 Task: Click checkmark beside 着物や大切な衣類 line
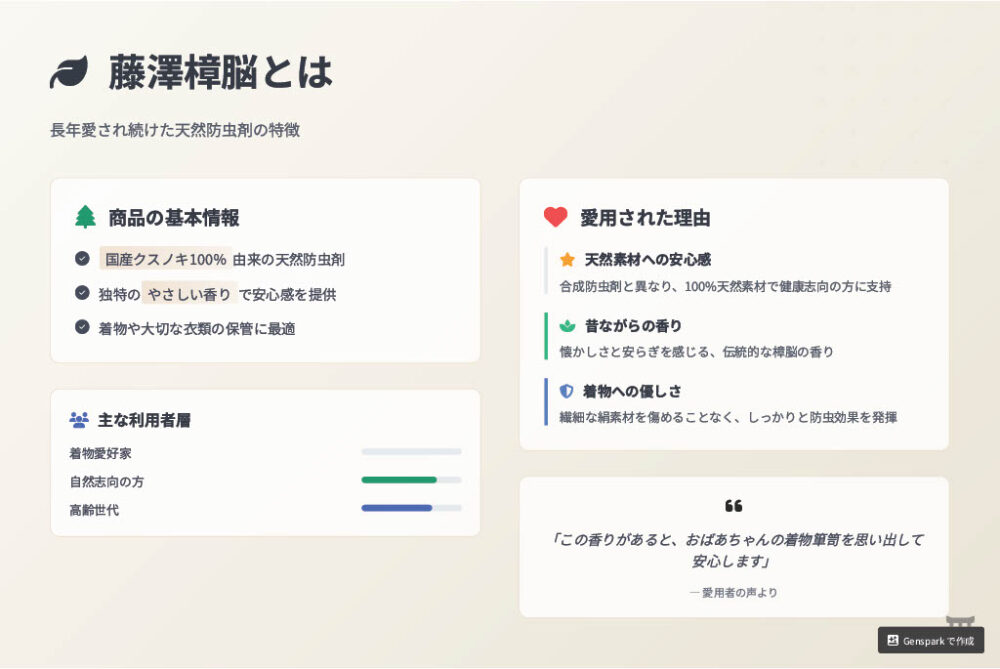click(82, 327)
